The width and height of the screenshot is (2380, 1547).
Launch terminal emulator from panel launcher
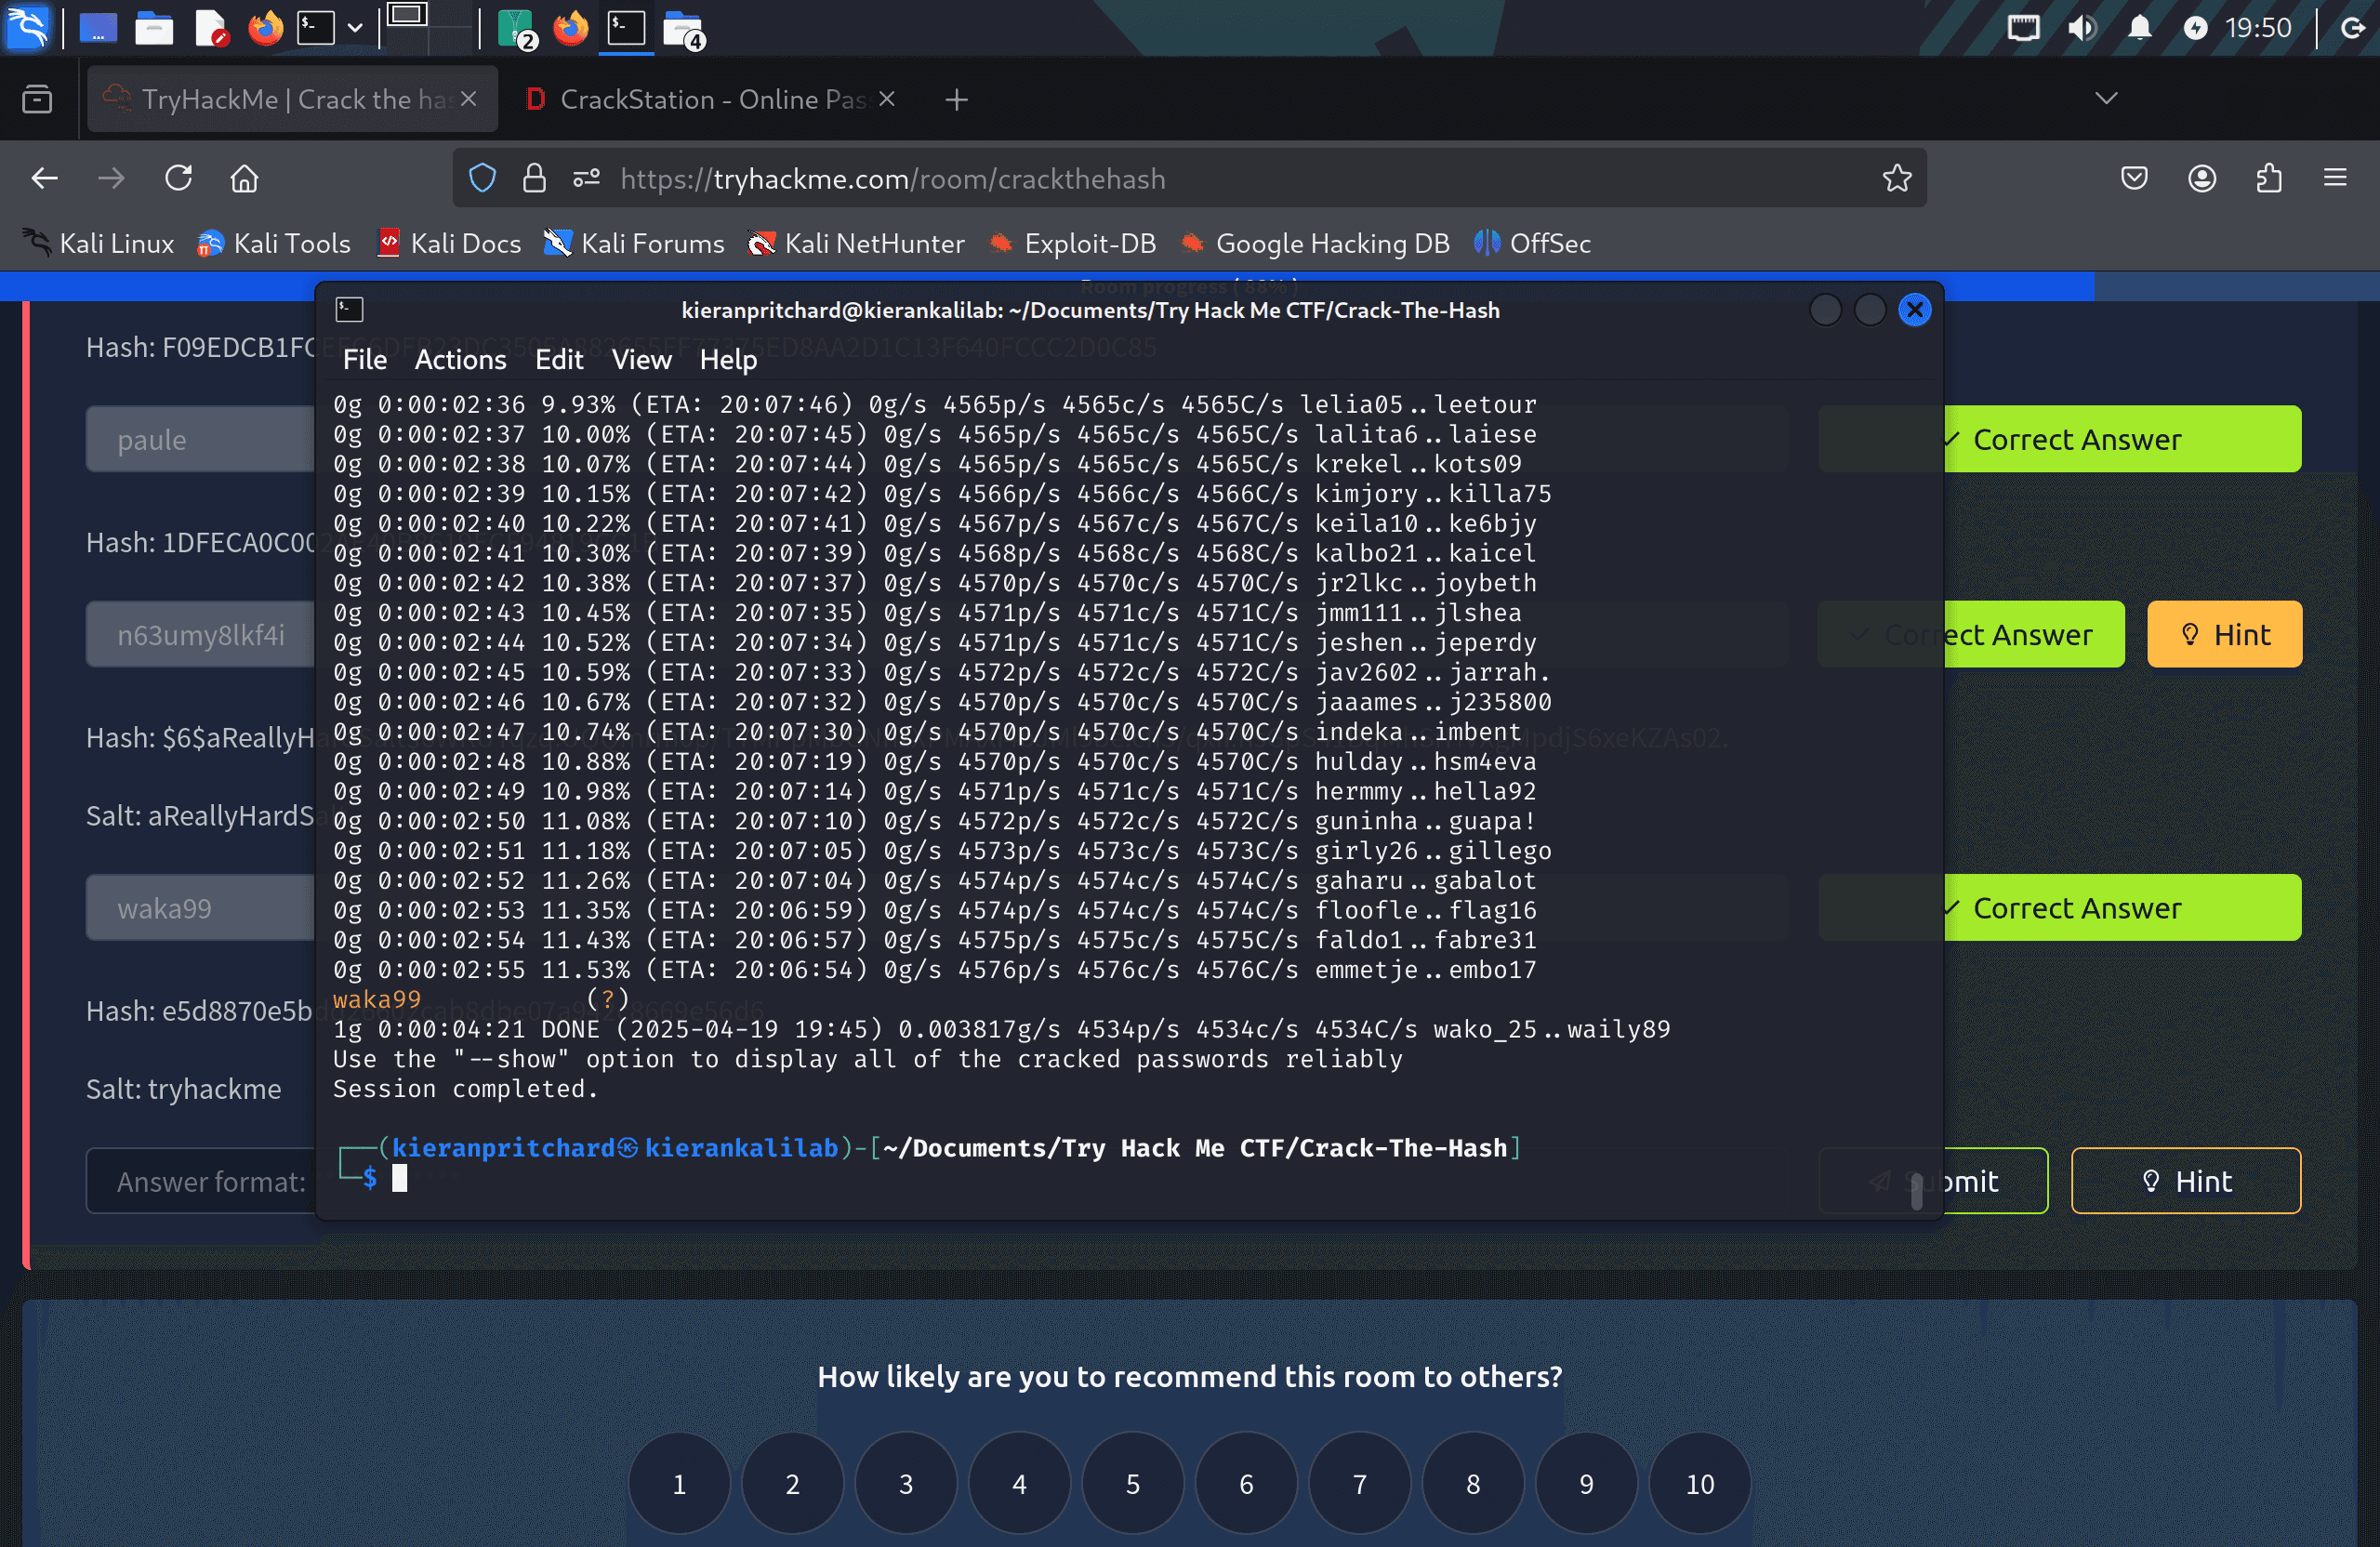coord(316,28)
